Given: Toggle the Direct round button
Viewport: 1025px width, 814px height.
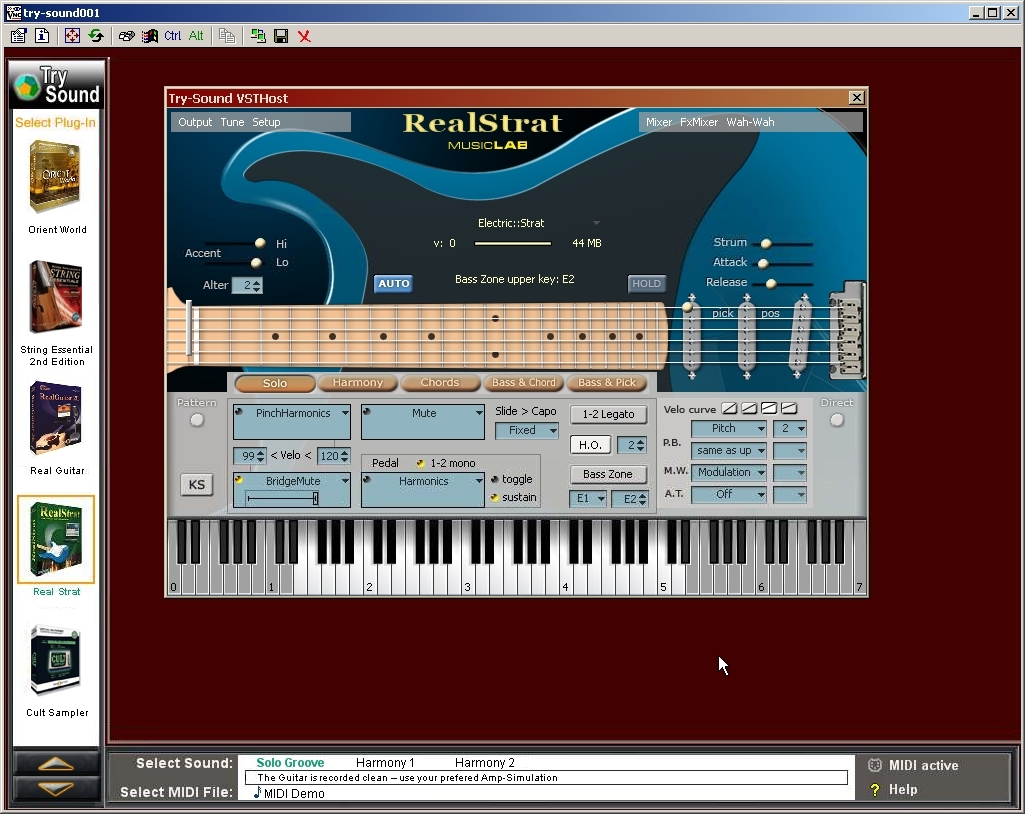Looking at the screenshot, I should [837, 420].
